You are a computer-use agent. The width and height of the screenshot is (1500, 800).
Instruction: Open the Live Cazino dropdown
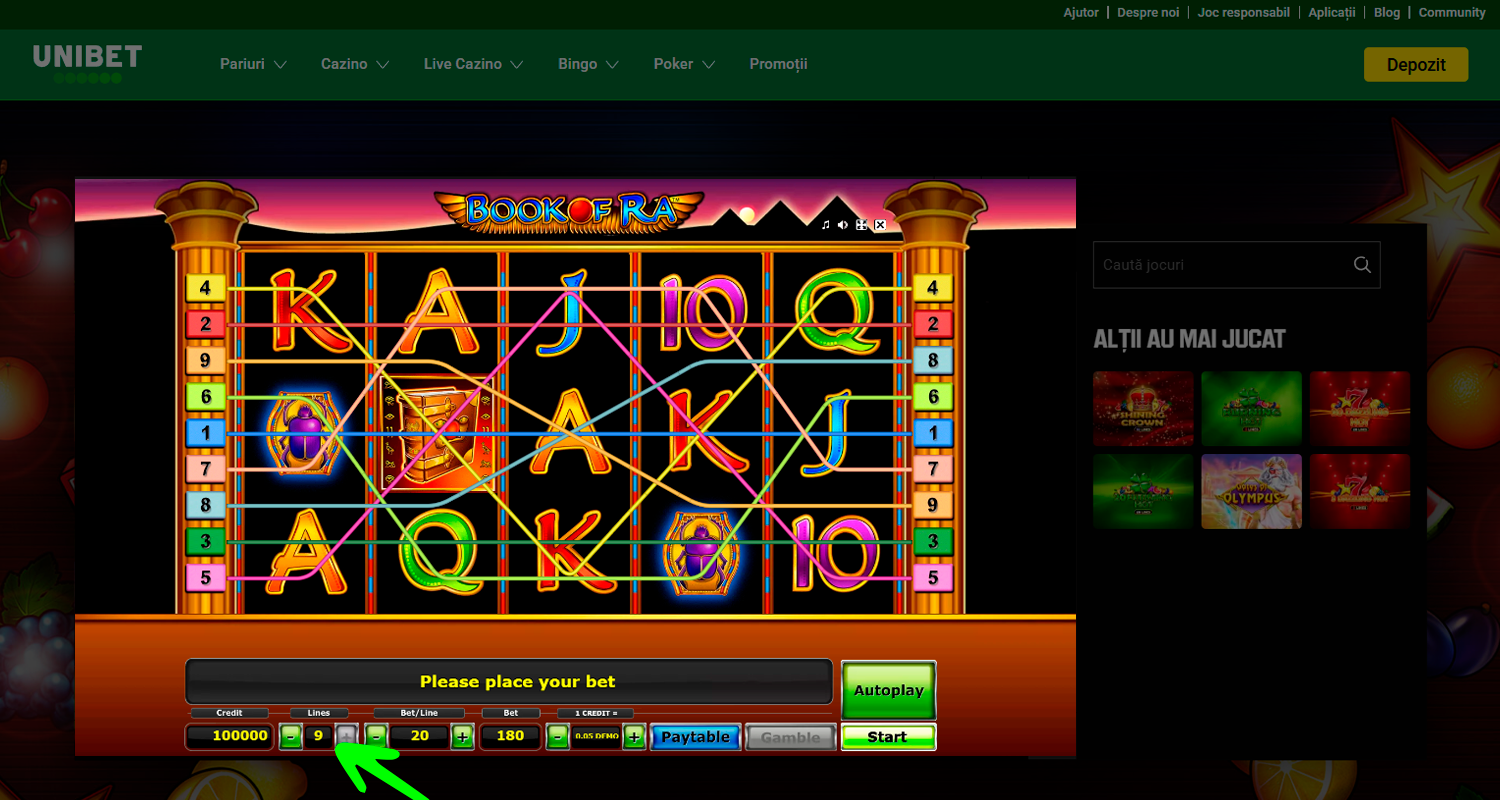(473, 64)
